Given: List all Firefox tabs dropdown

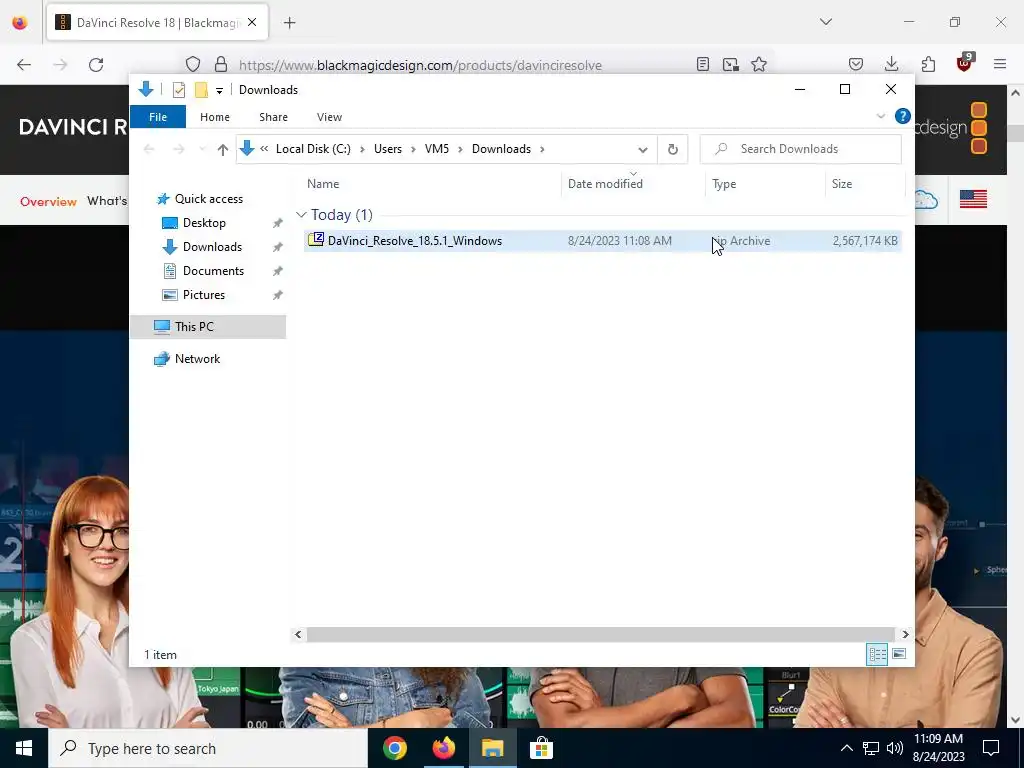Looking at the screenshot, I should [826, 22].
